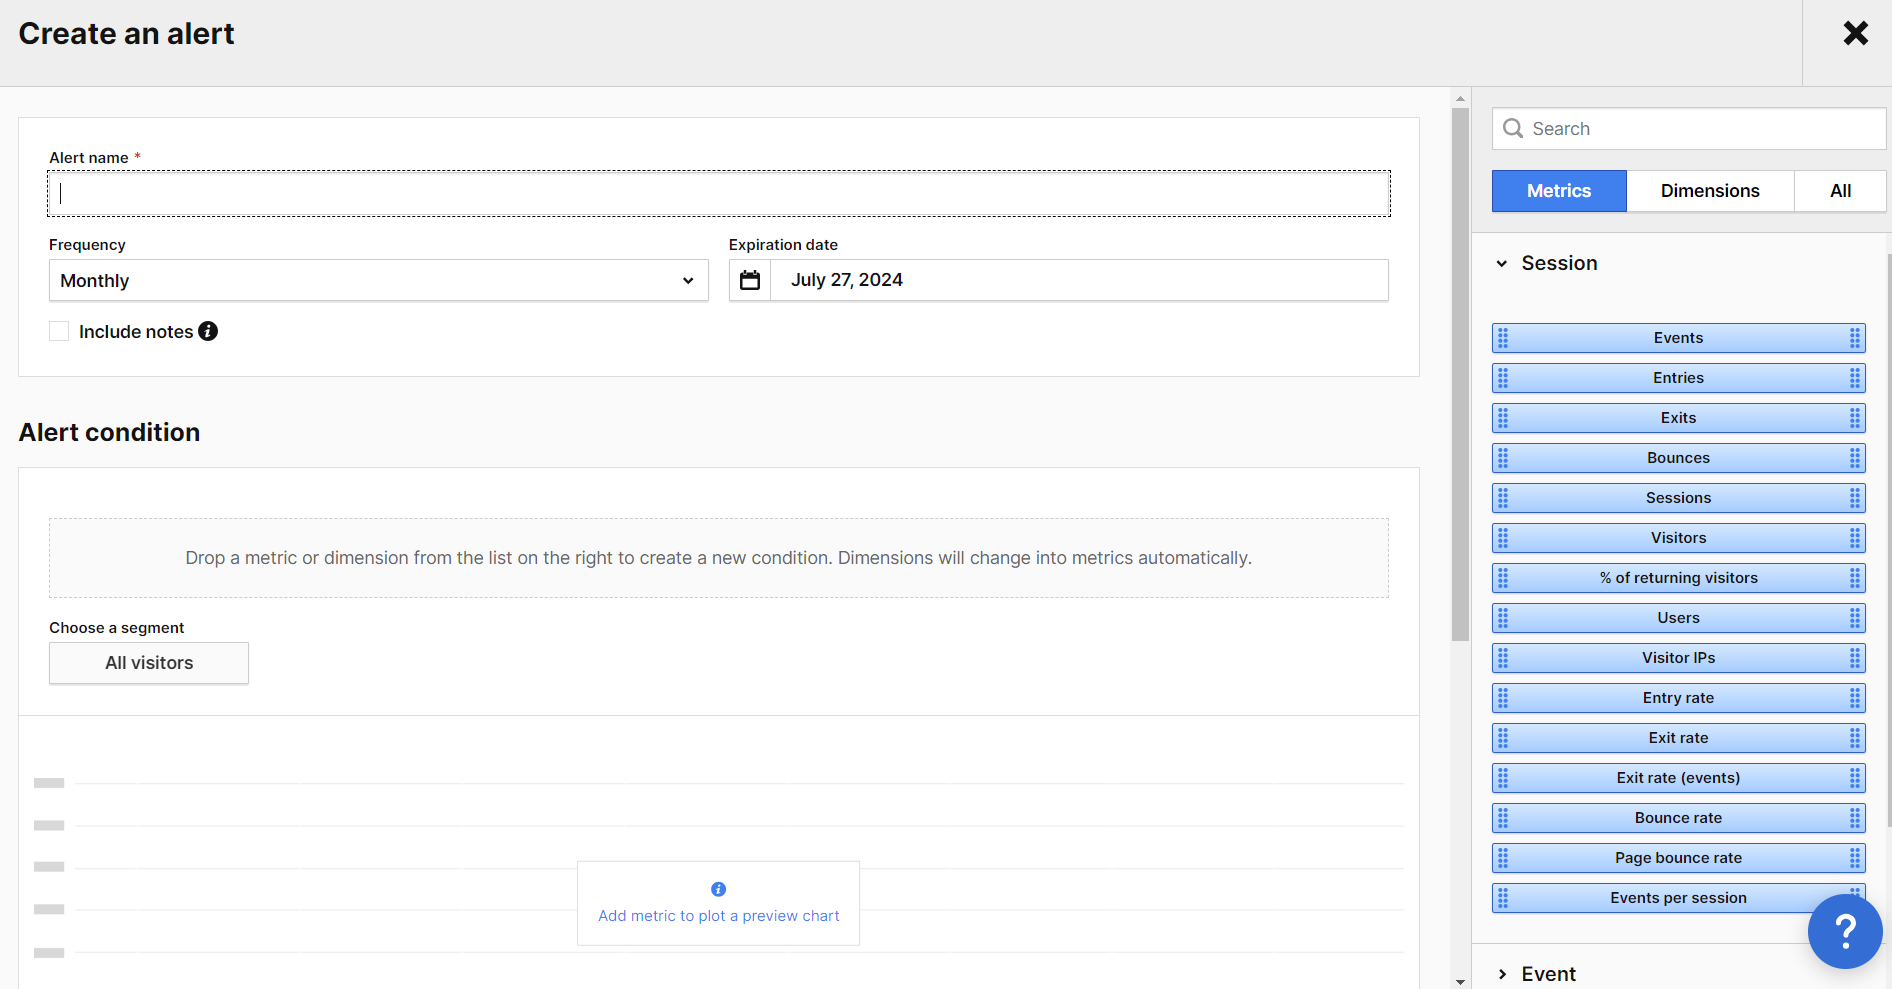
Task: Close the Create an alert dialog
Action: [1855, 34]
